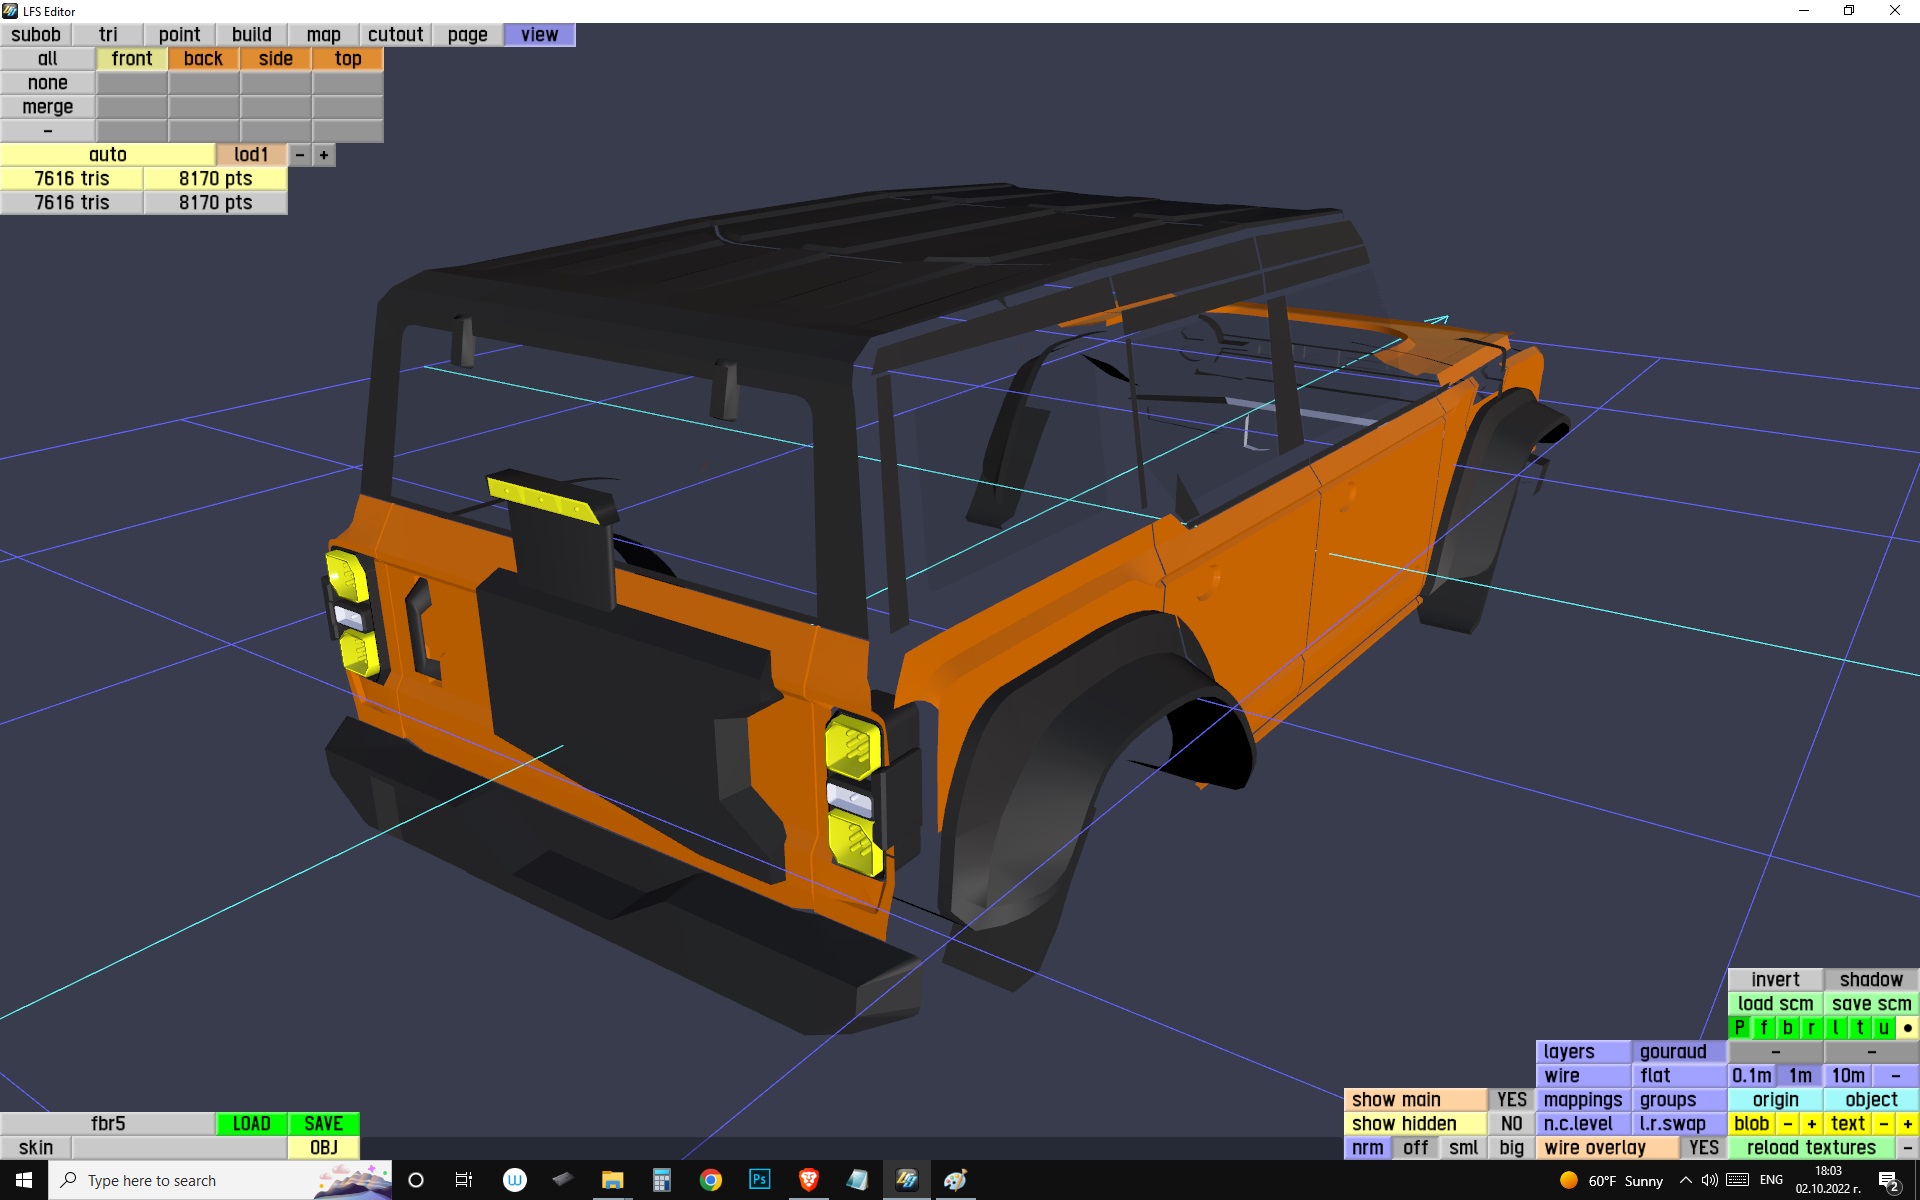Toggle show hidden NO value
1920x1200 pixels.
1511,1124
